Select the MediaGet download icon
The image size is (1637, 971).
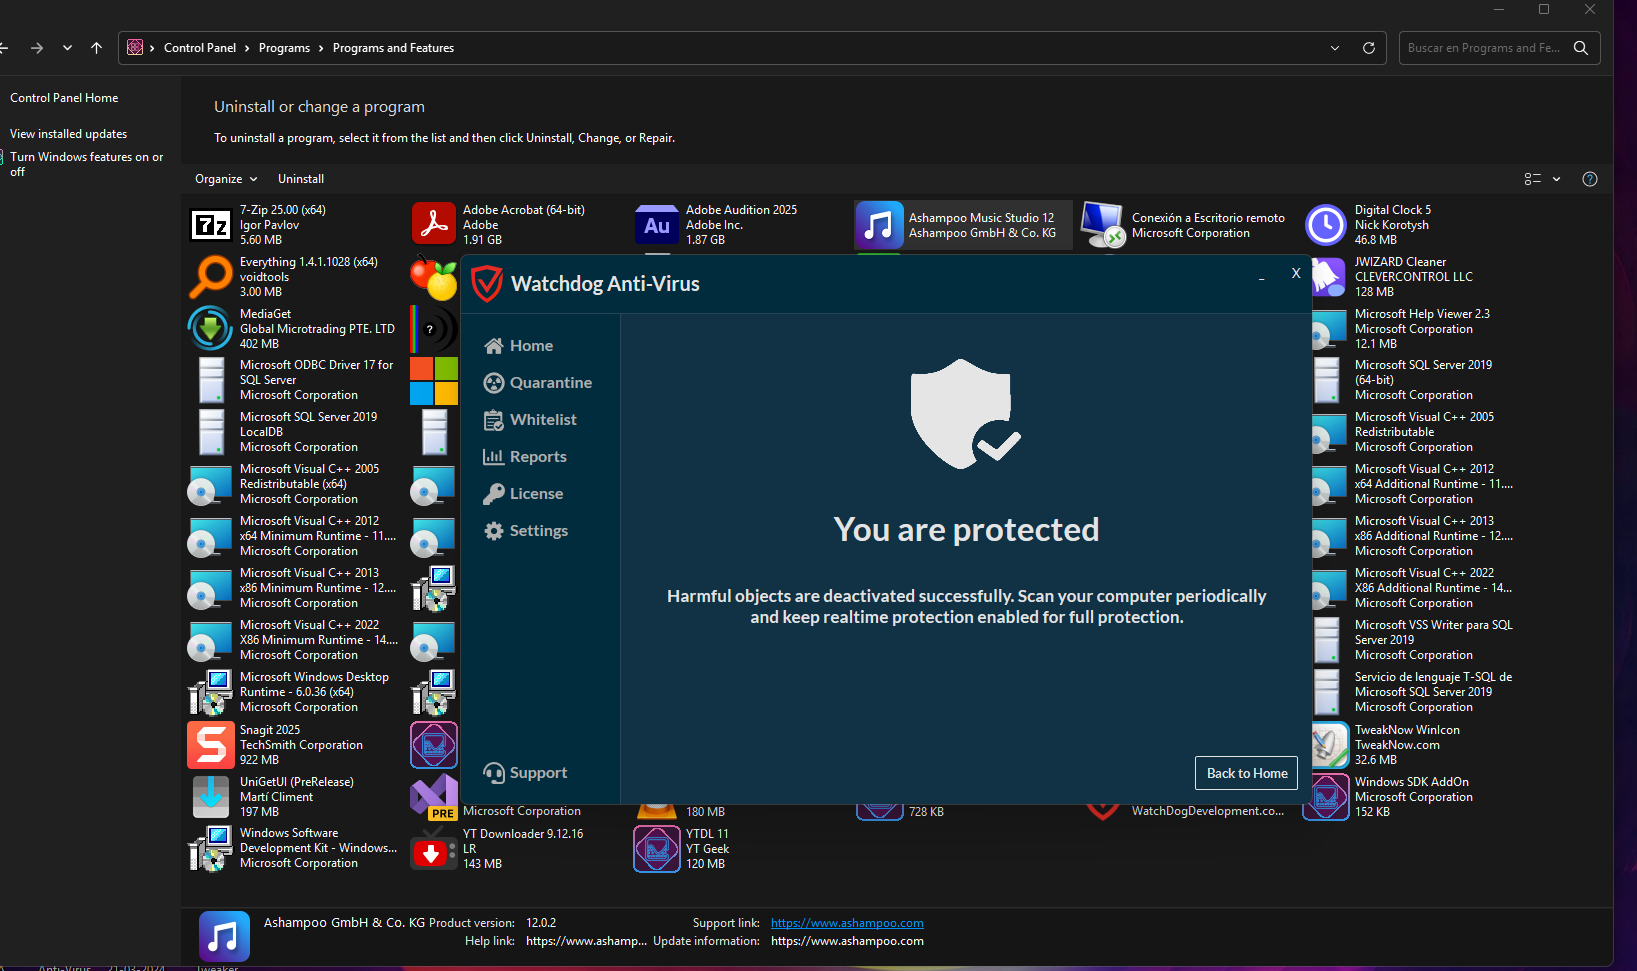pos(211,328)
